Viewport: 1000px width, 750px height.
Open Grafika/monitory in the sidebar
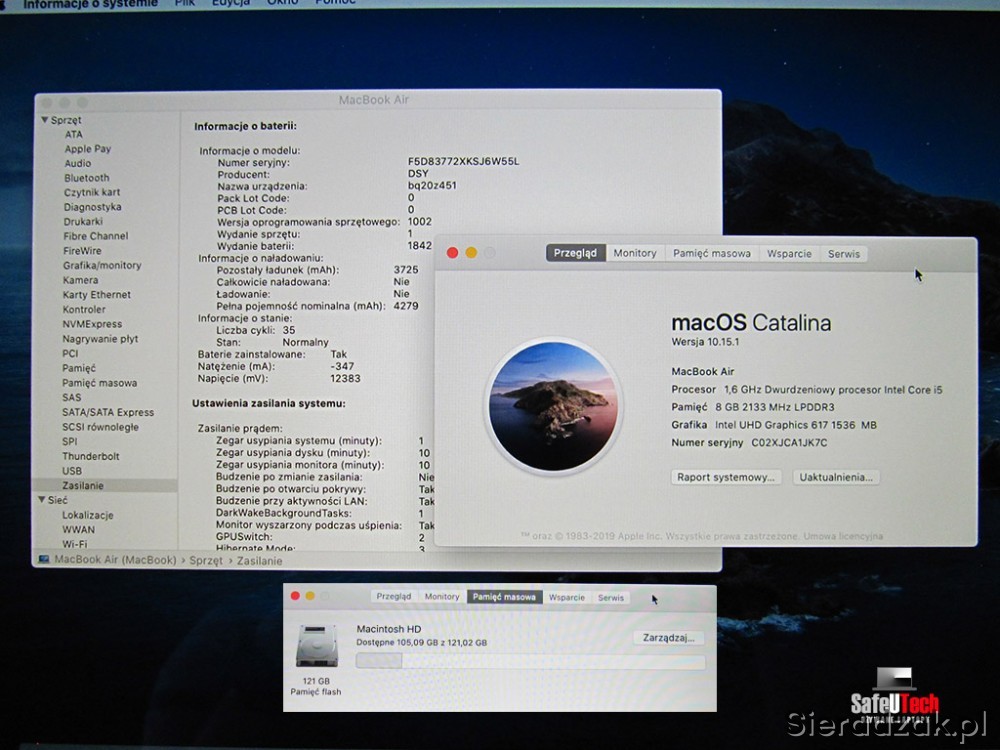[101, 265]
